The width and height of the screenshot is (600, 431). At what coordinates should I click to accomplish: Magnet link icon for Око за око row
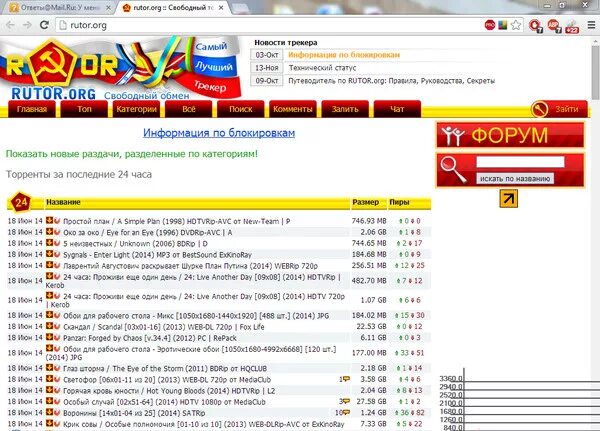(57, 232)
